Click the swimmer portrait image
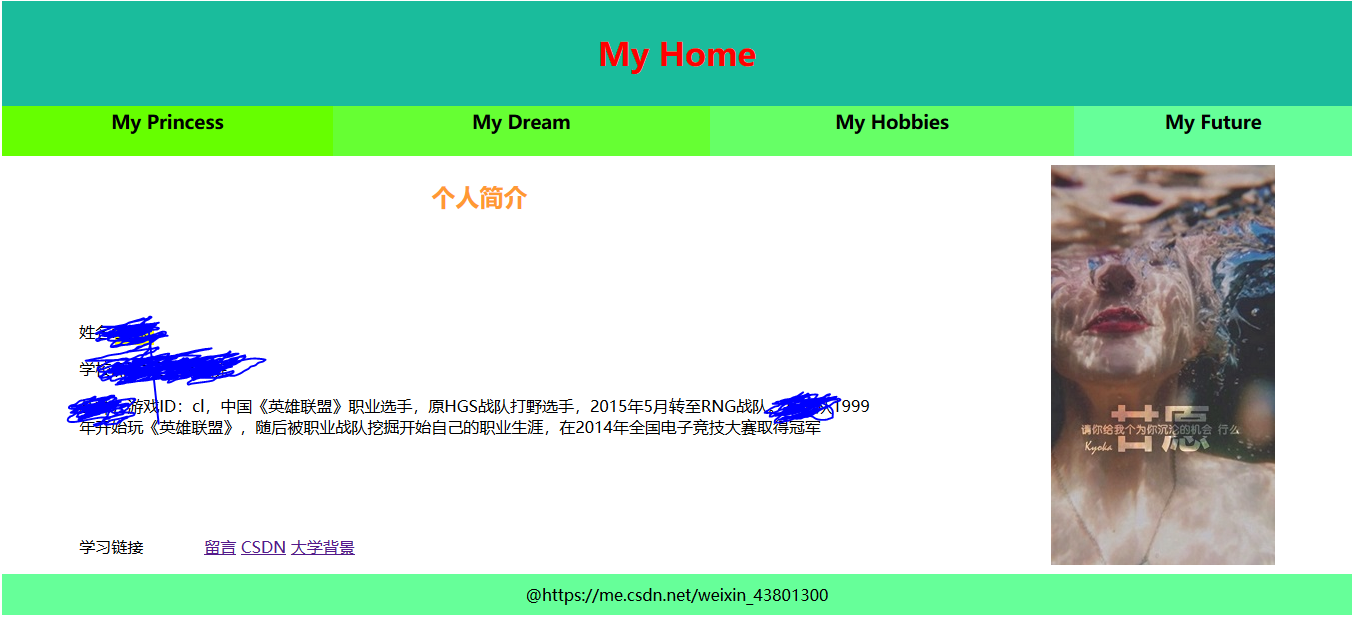 pyautogui.click(x=1162, y=365)
